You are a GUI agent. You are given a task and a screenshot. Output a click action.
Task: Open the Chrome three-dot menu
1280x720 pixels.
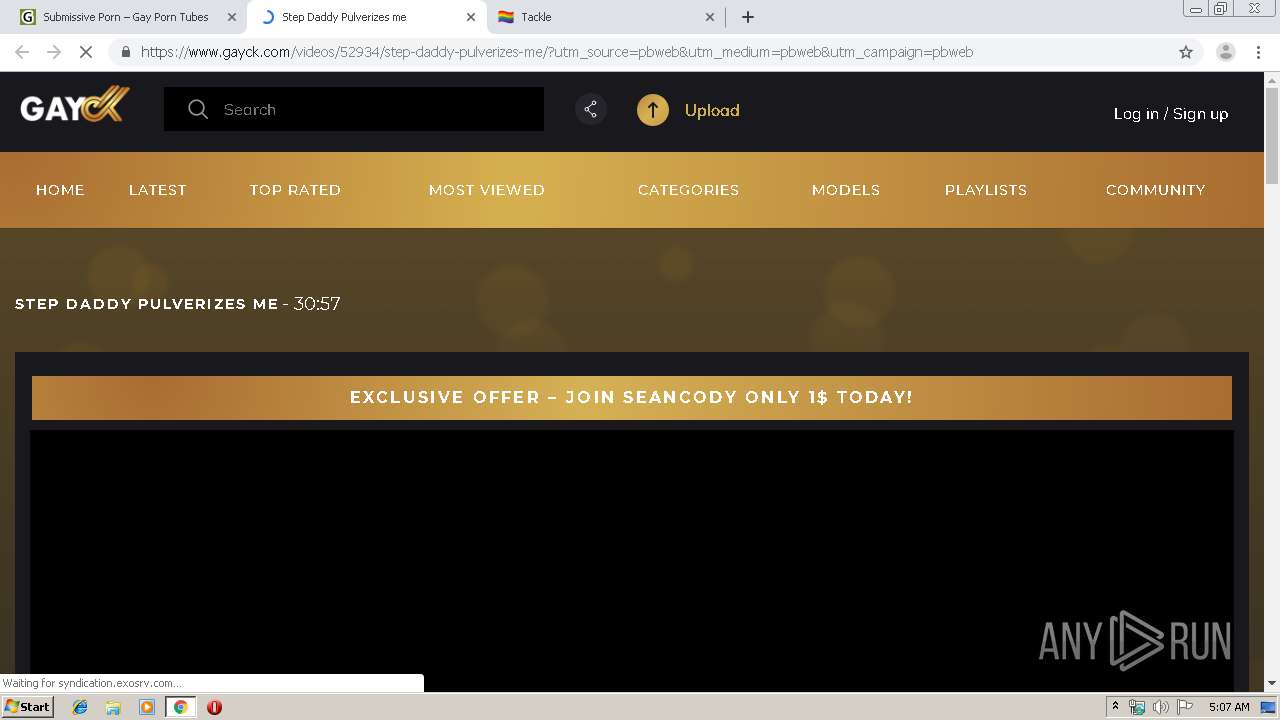pyautogui.click(x=1259, y=52)
